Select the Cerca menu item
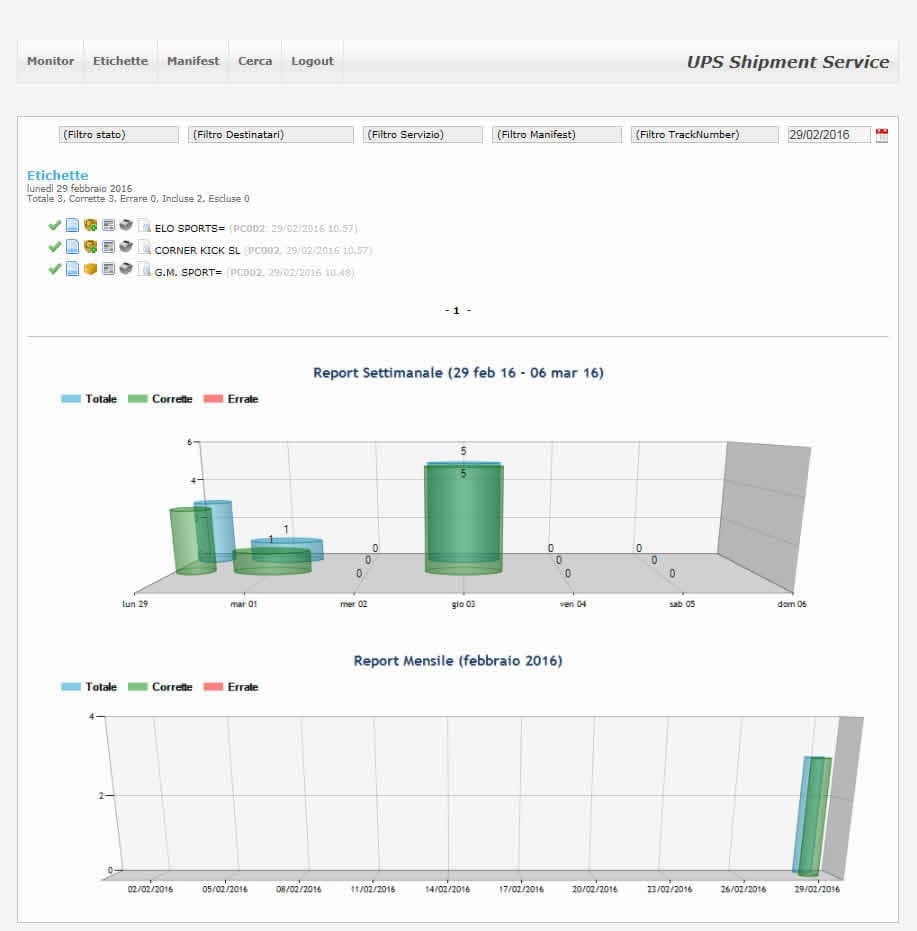This screenshot has width=917, height=931. click(x=255, y=61)
